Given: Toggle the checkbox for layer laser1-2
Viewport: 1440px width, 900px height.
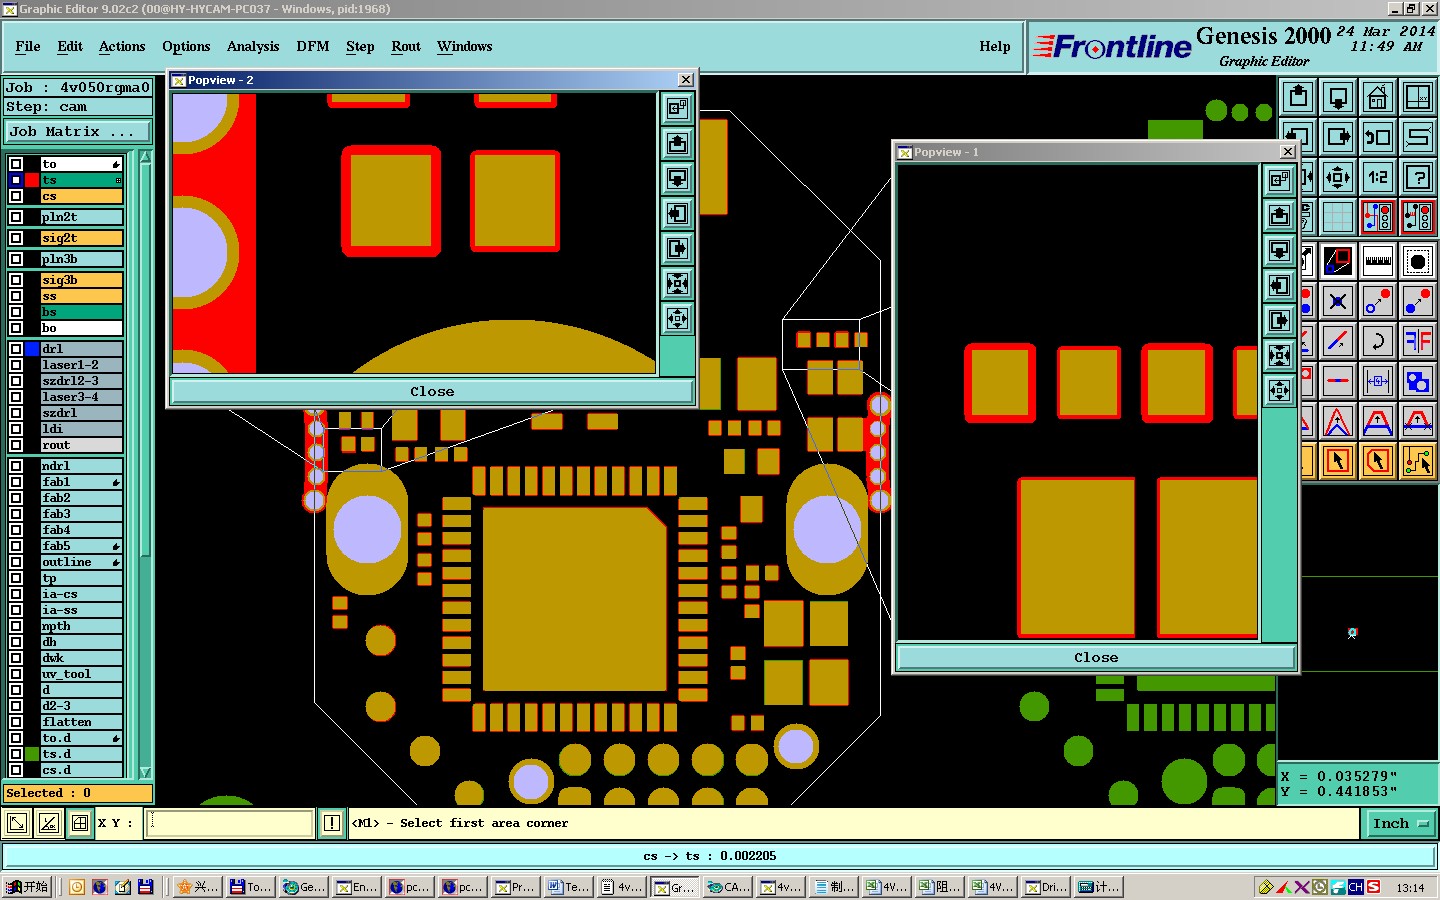Looking at the screenshot, I should tap(16, 365).
